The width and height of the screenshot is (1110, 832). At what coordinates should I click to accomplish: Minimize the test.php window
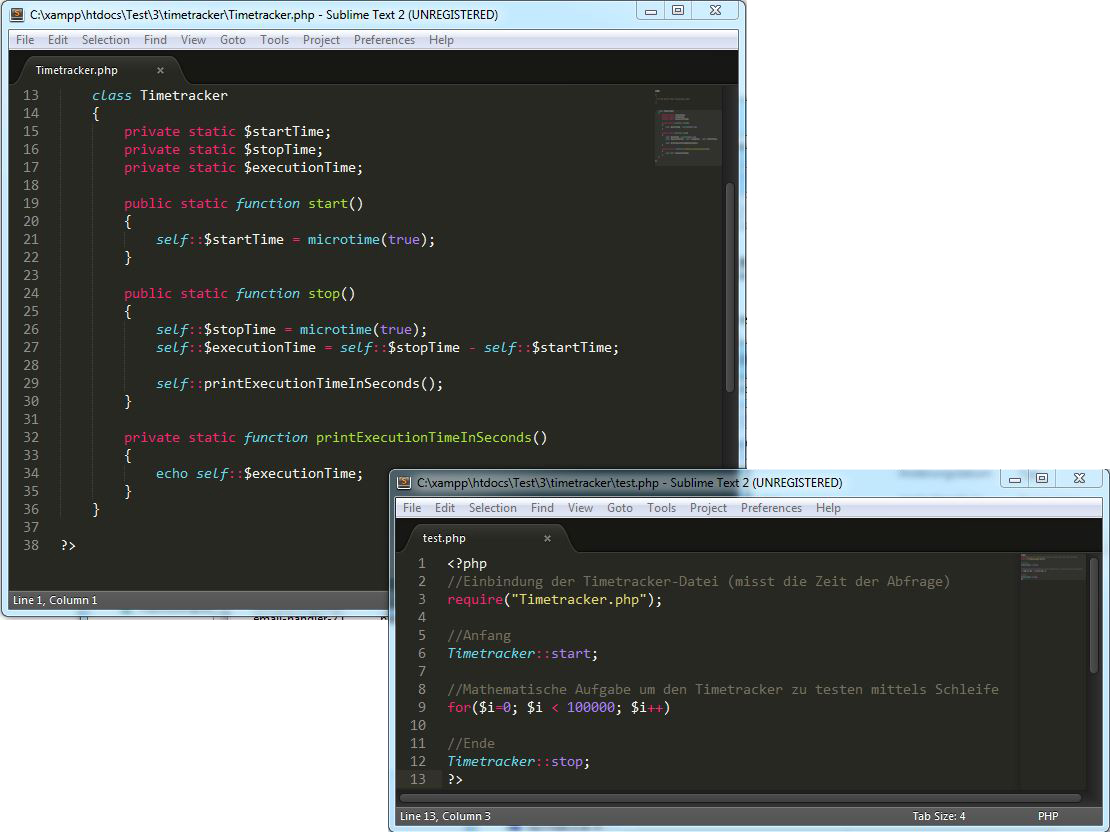tap(1014, 479)
